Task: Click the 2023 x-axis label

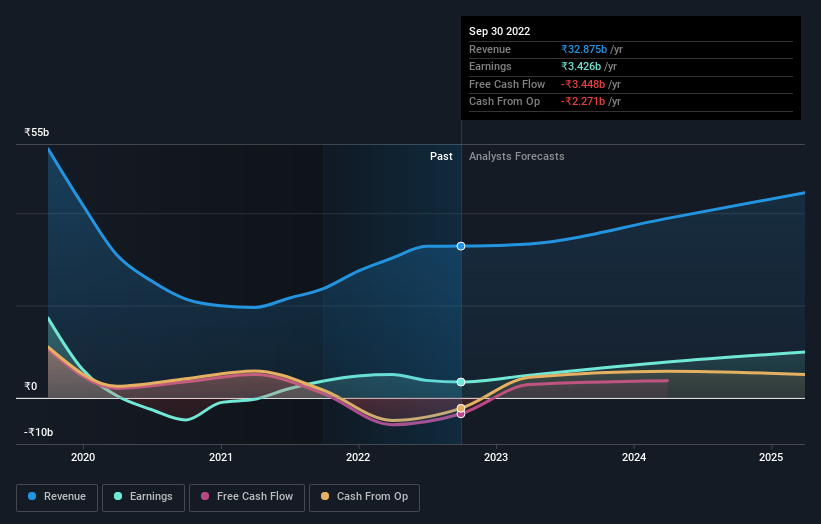Action: 496,458
